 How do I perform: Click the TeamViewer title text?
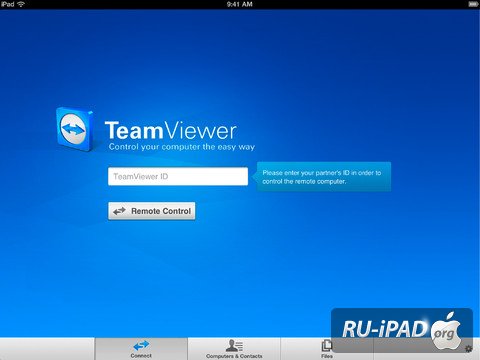[171, 130]
